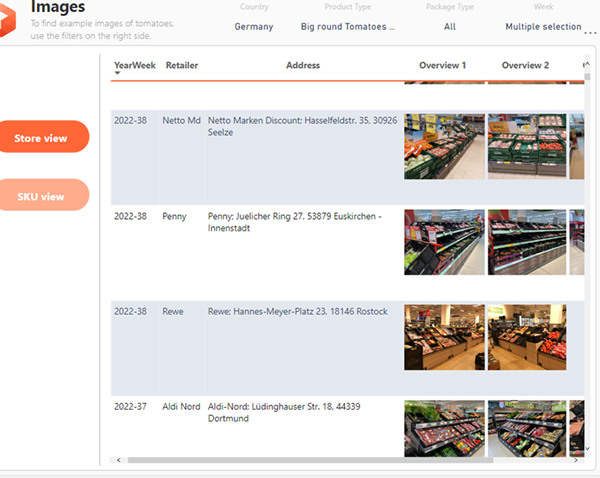Click the horizontal scrollbar's left arrow

click(x=119, y=460)
